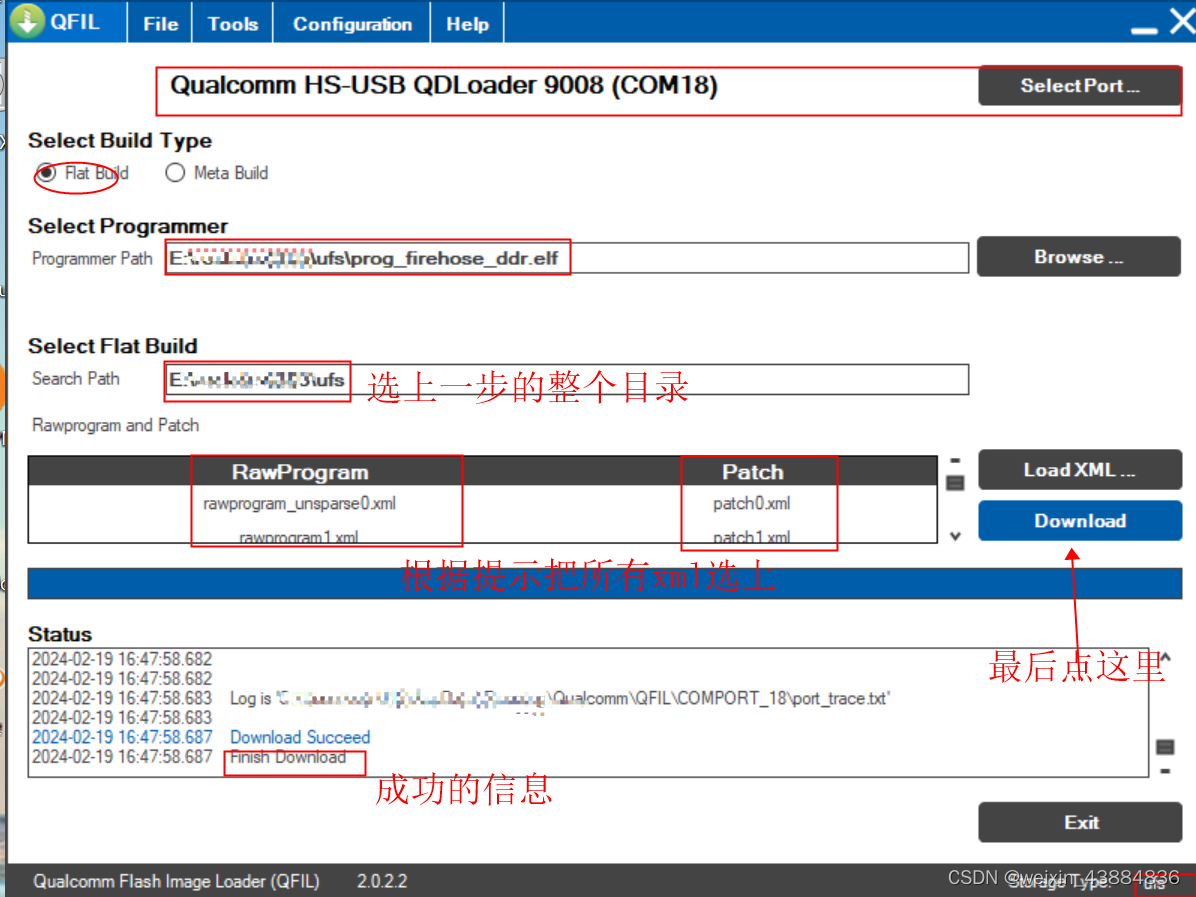Select rawprogram_unsparse0.xml row
The width and height of the screenshot is (1196, 897).
coord(299,503)
